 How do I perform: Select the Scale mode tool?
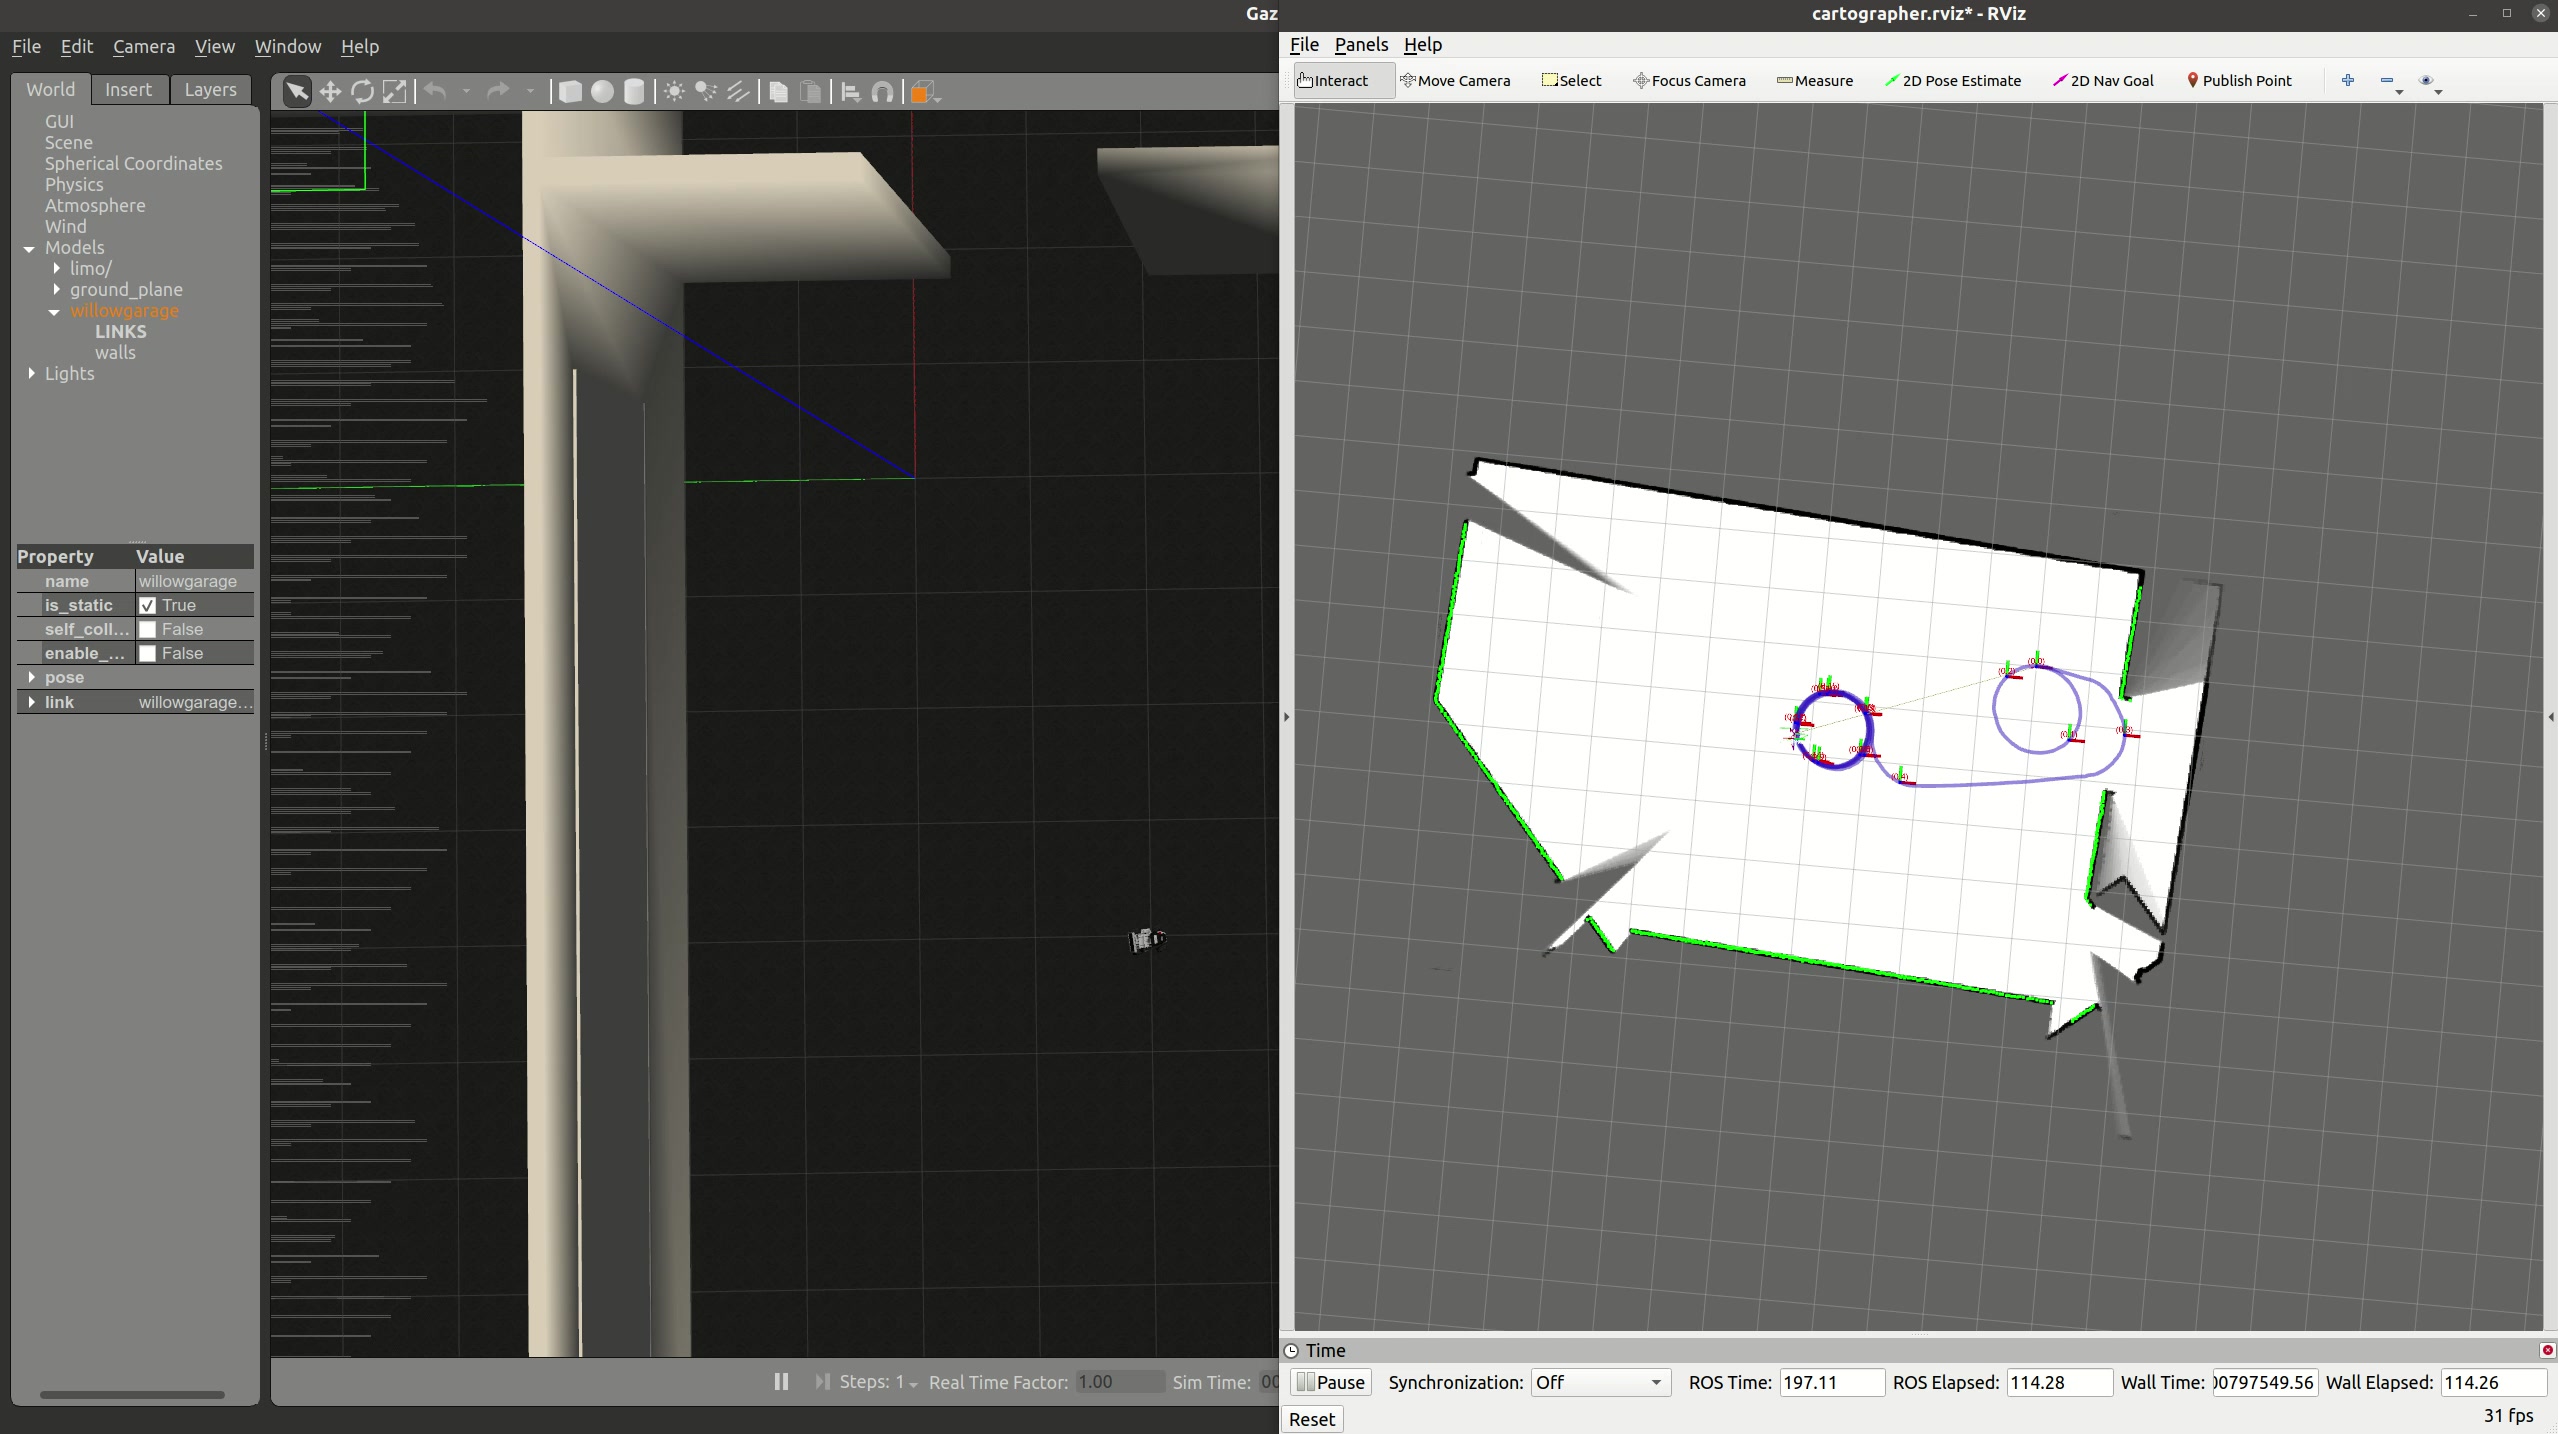point(395,92)
